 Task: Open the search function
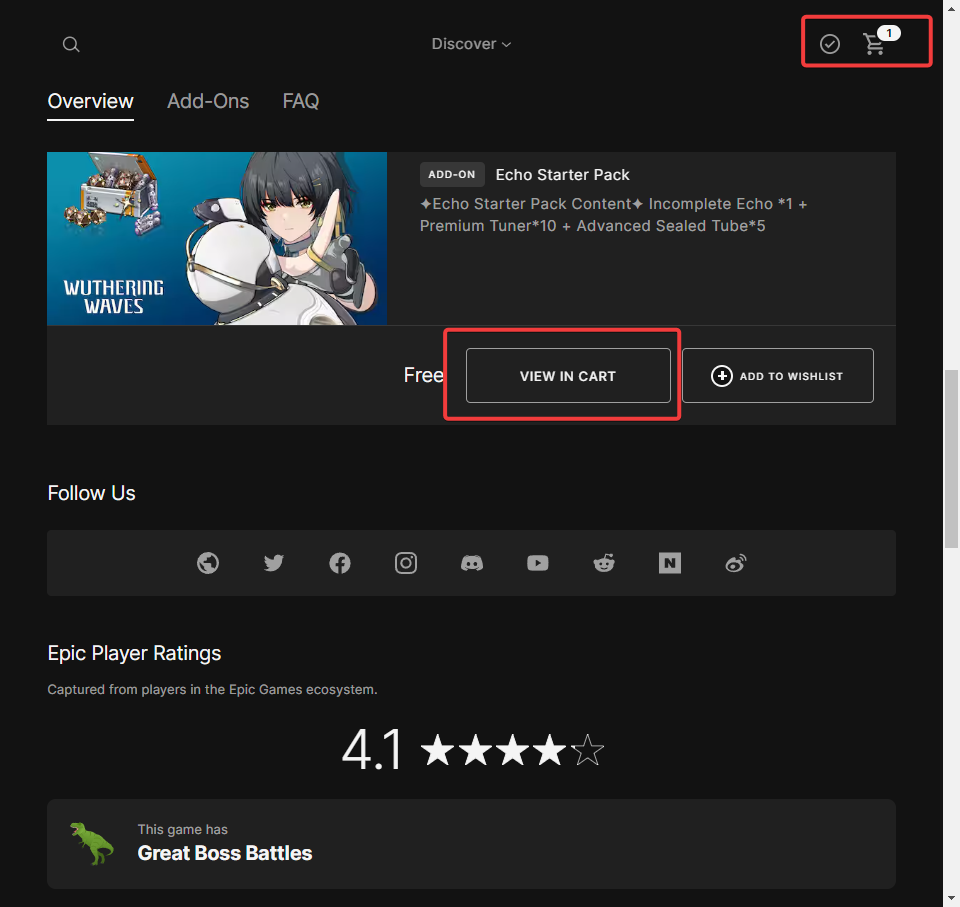(70, 44)
